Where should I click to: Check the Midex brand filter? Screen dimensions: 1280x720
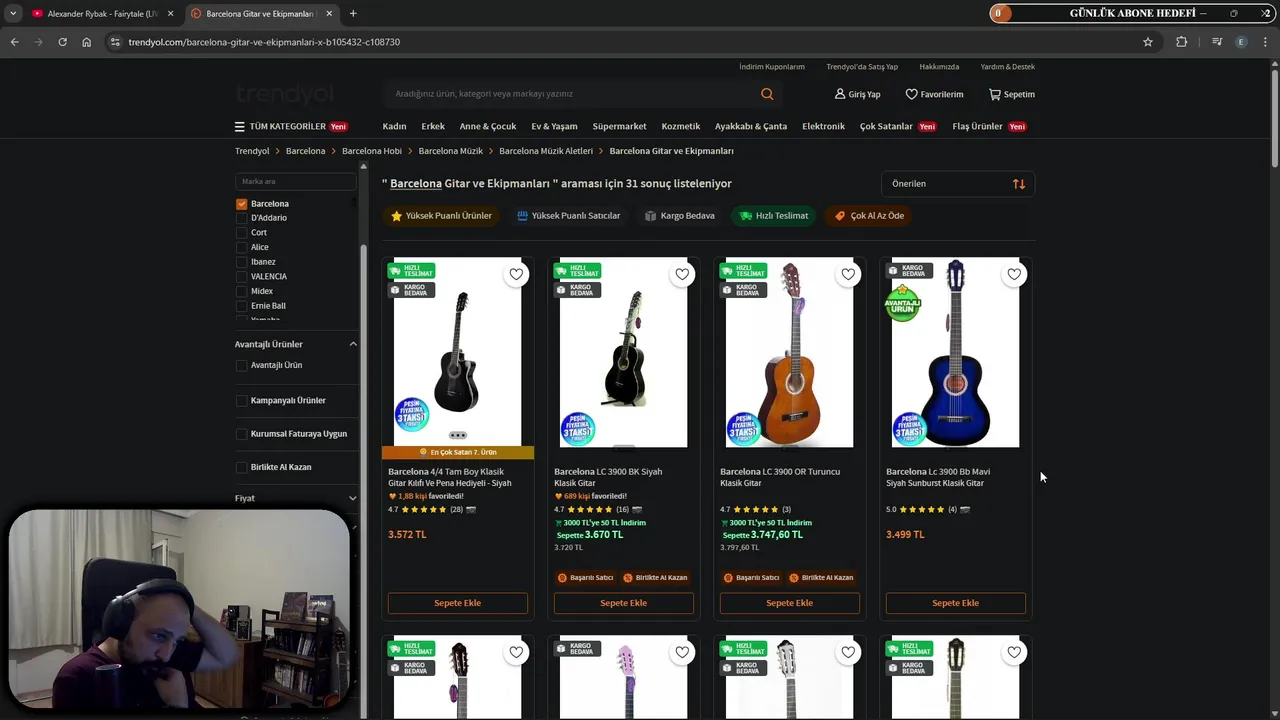[241, 291]
